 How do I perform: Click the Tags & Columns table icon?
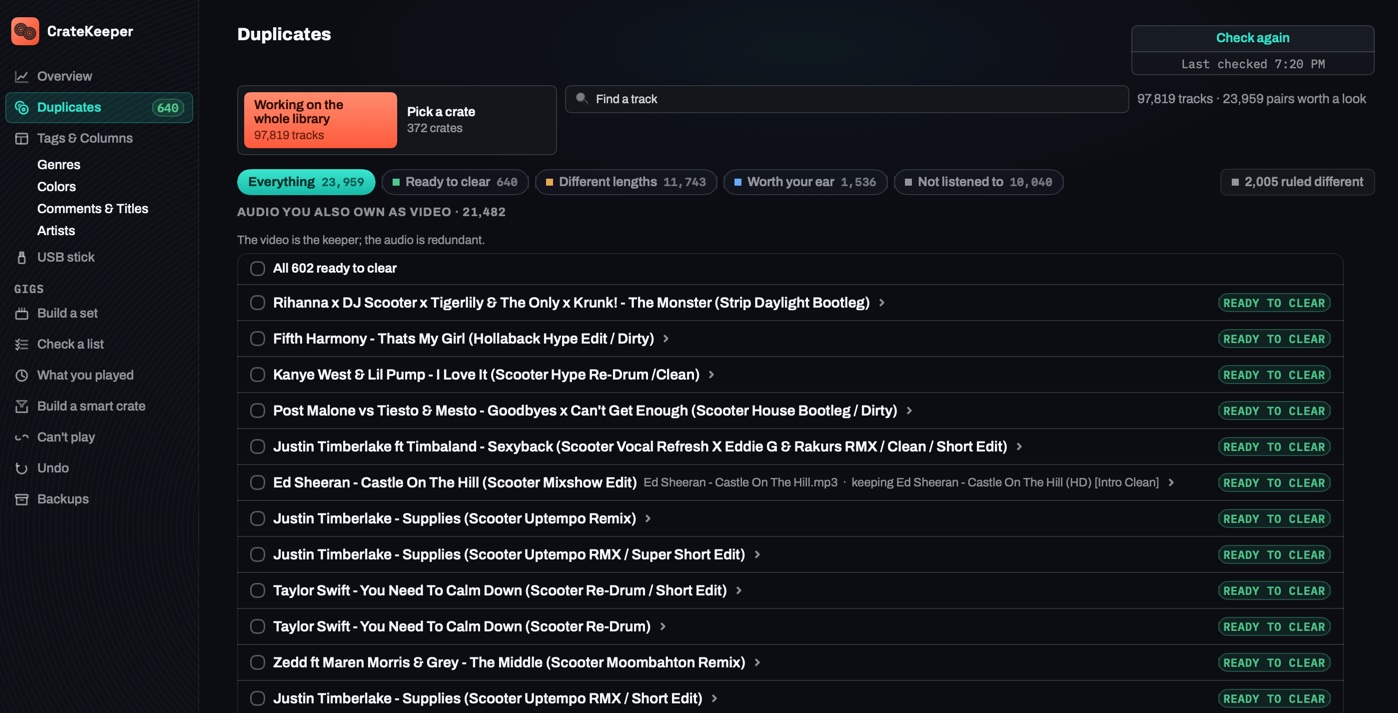(21, 138)
